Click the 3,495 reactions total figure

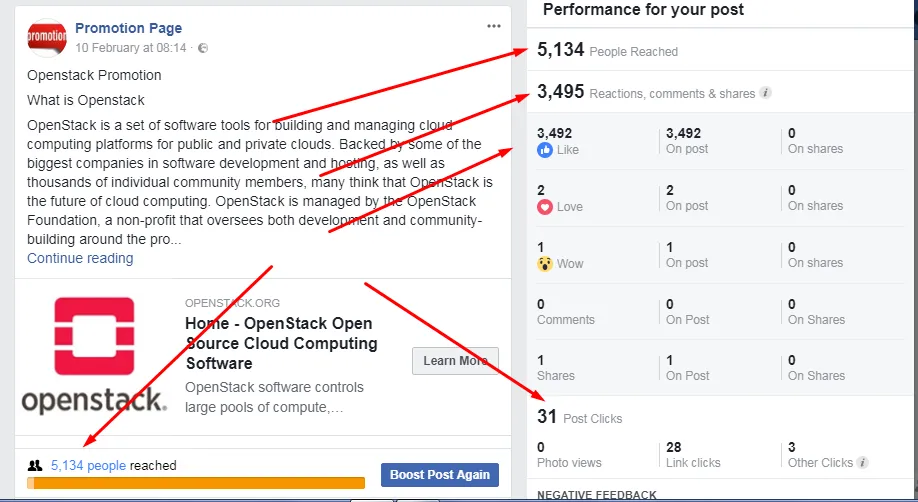pyautogui.click(x=560, y=91)
